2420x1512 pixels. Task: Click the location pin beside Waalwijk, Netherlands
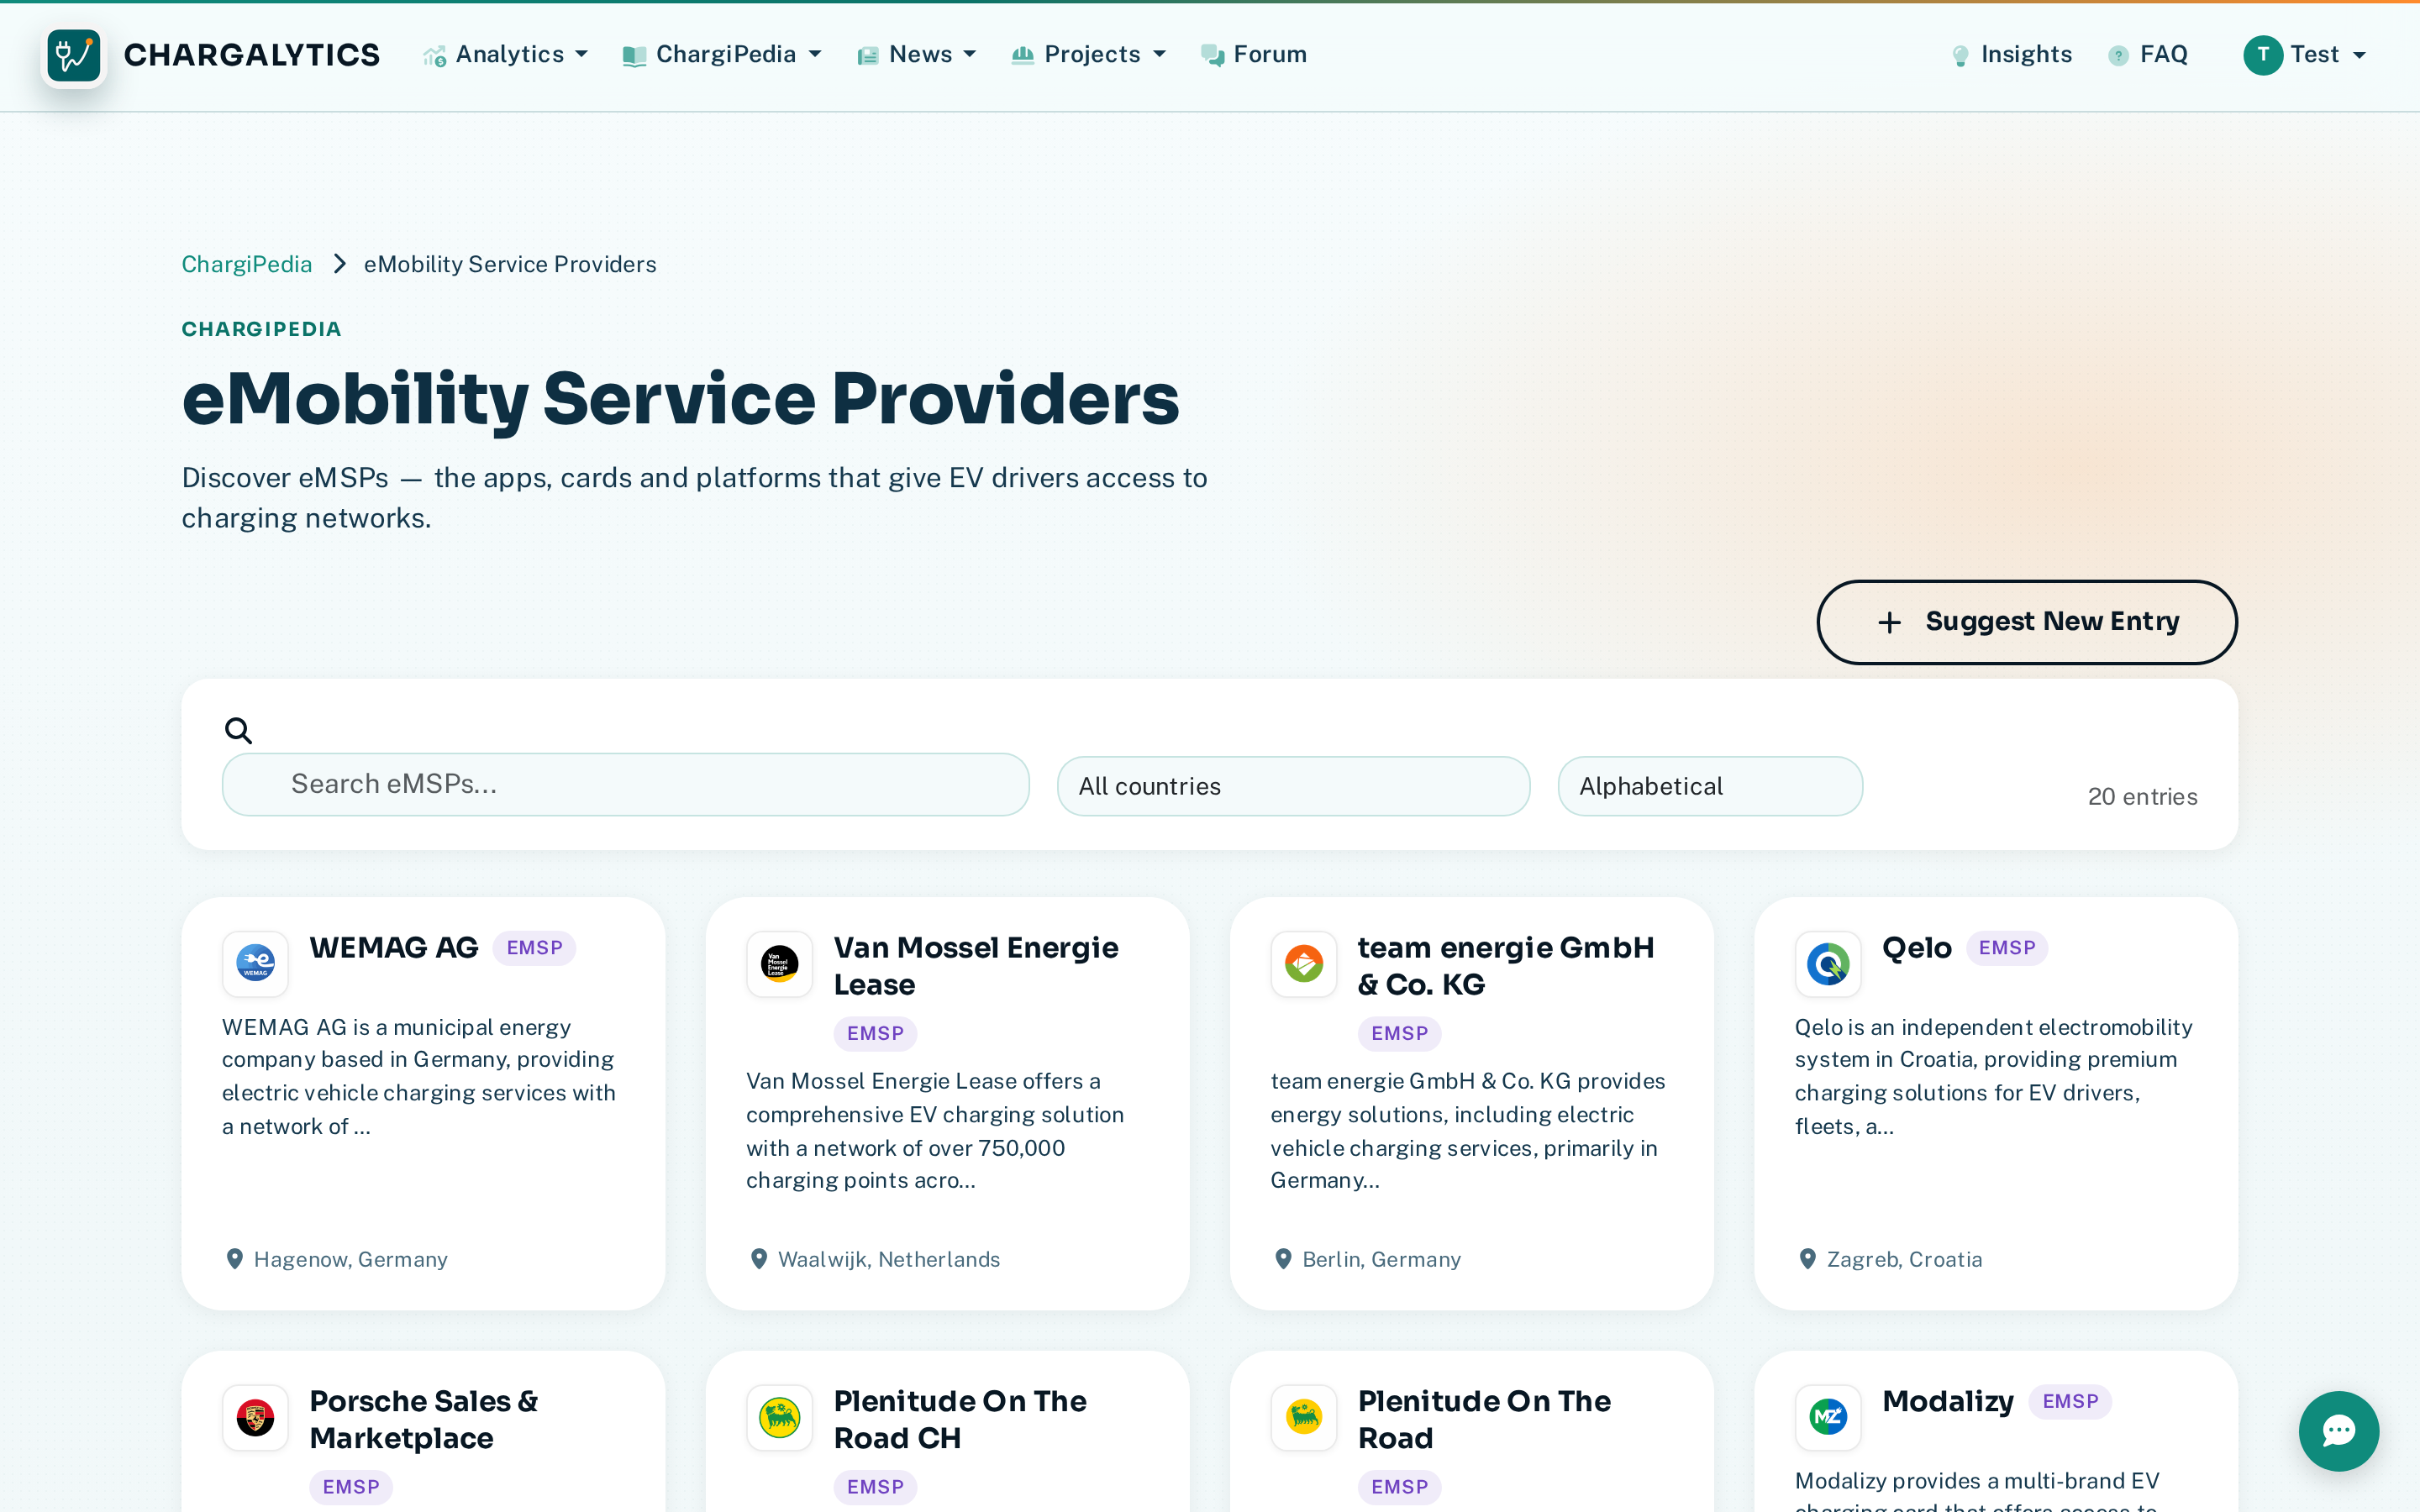[x=758, y=1259]
